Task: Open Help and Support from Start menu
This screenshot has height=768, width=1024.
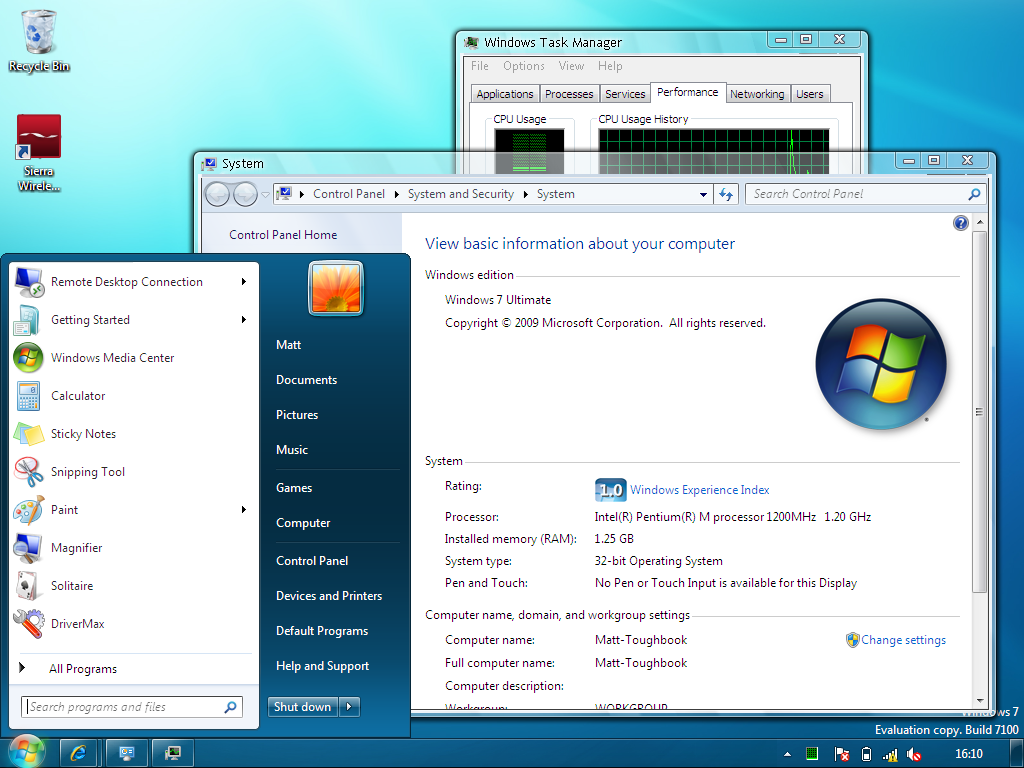Action: (x=323, y=665)
